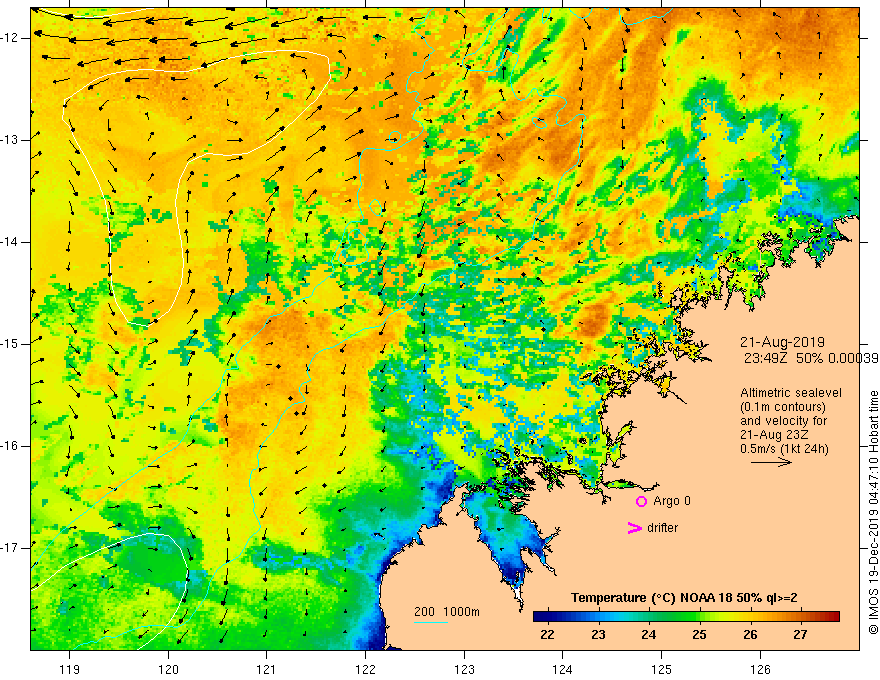Click the '0.5m/s (1kt 24h)' text
Viewport: 880px width, 680px height.
point(784,449)
